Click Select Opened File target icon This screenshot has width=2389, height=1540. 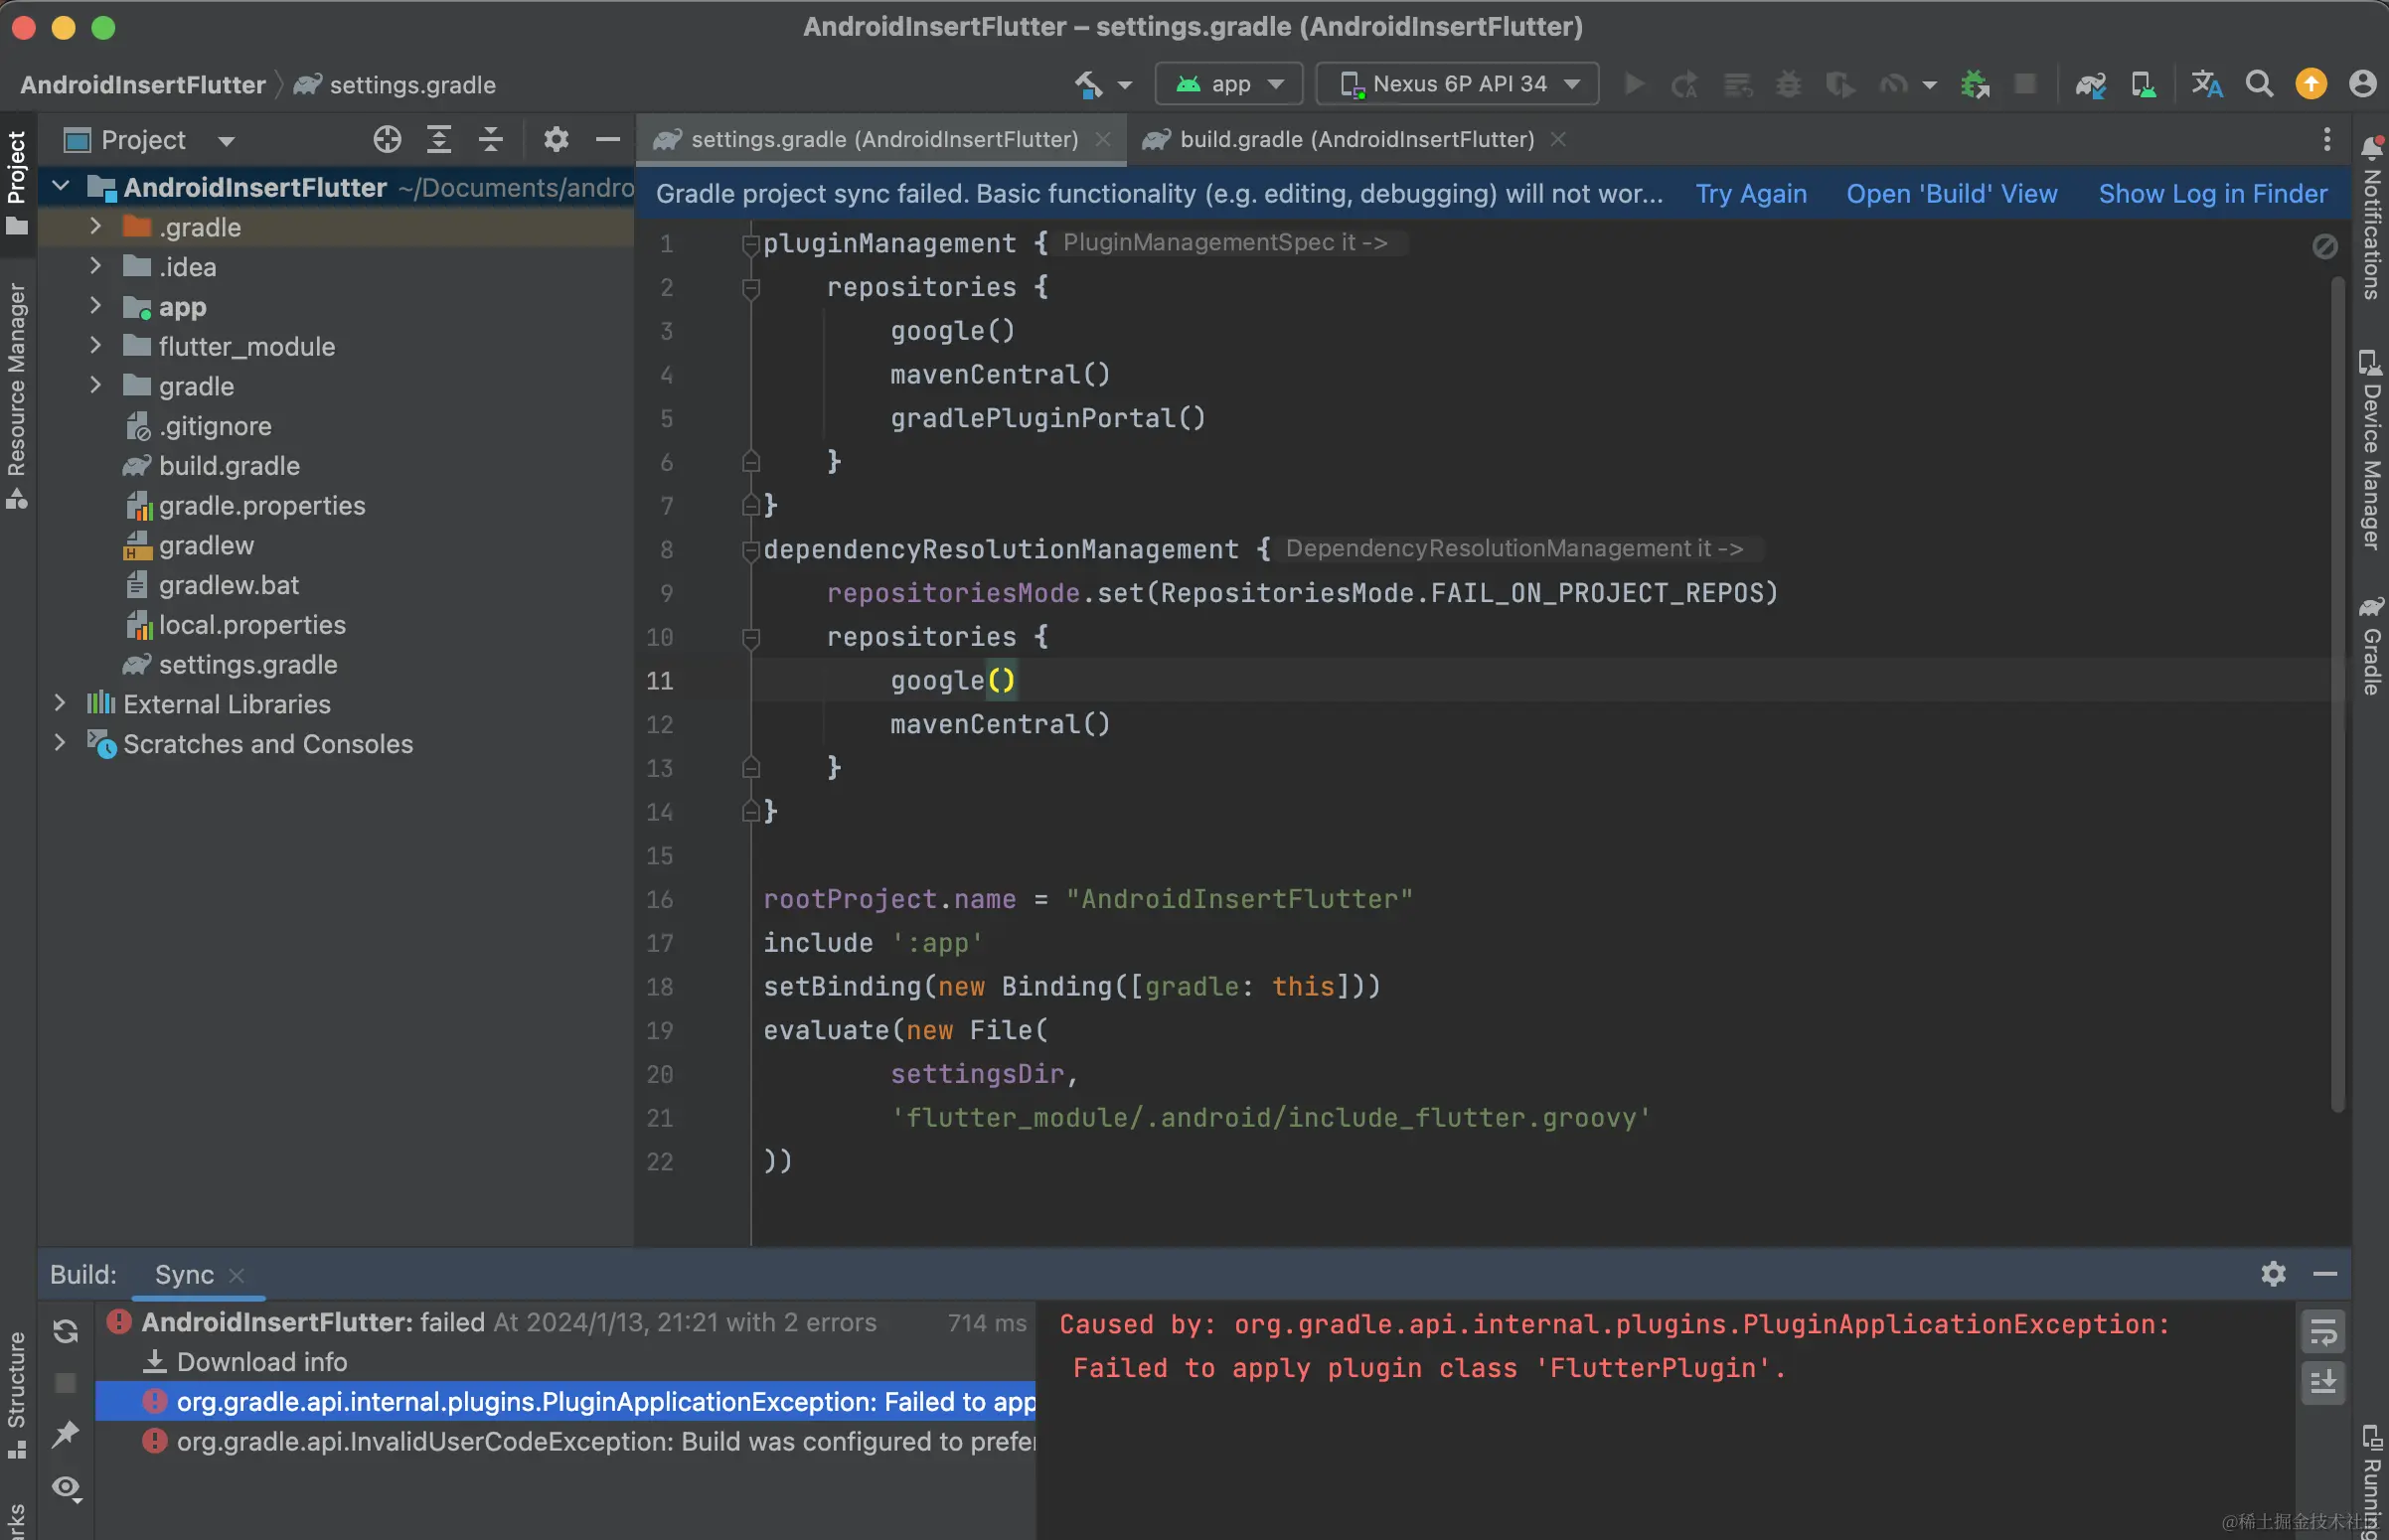click(x=387, y=140)
